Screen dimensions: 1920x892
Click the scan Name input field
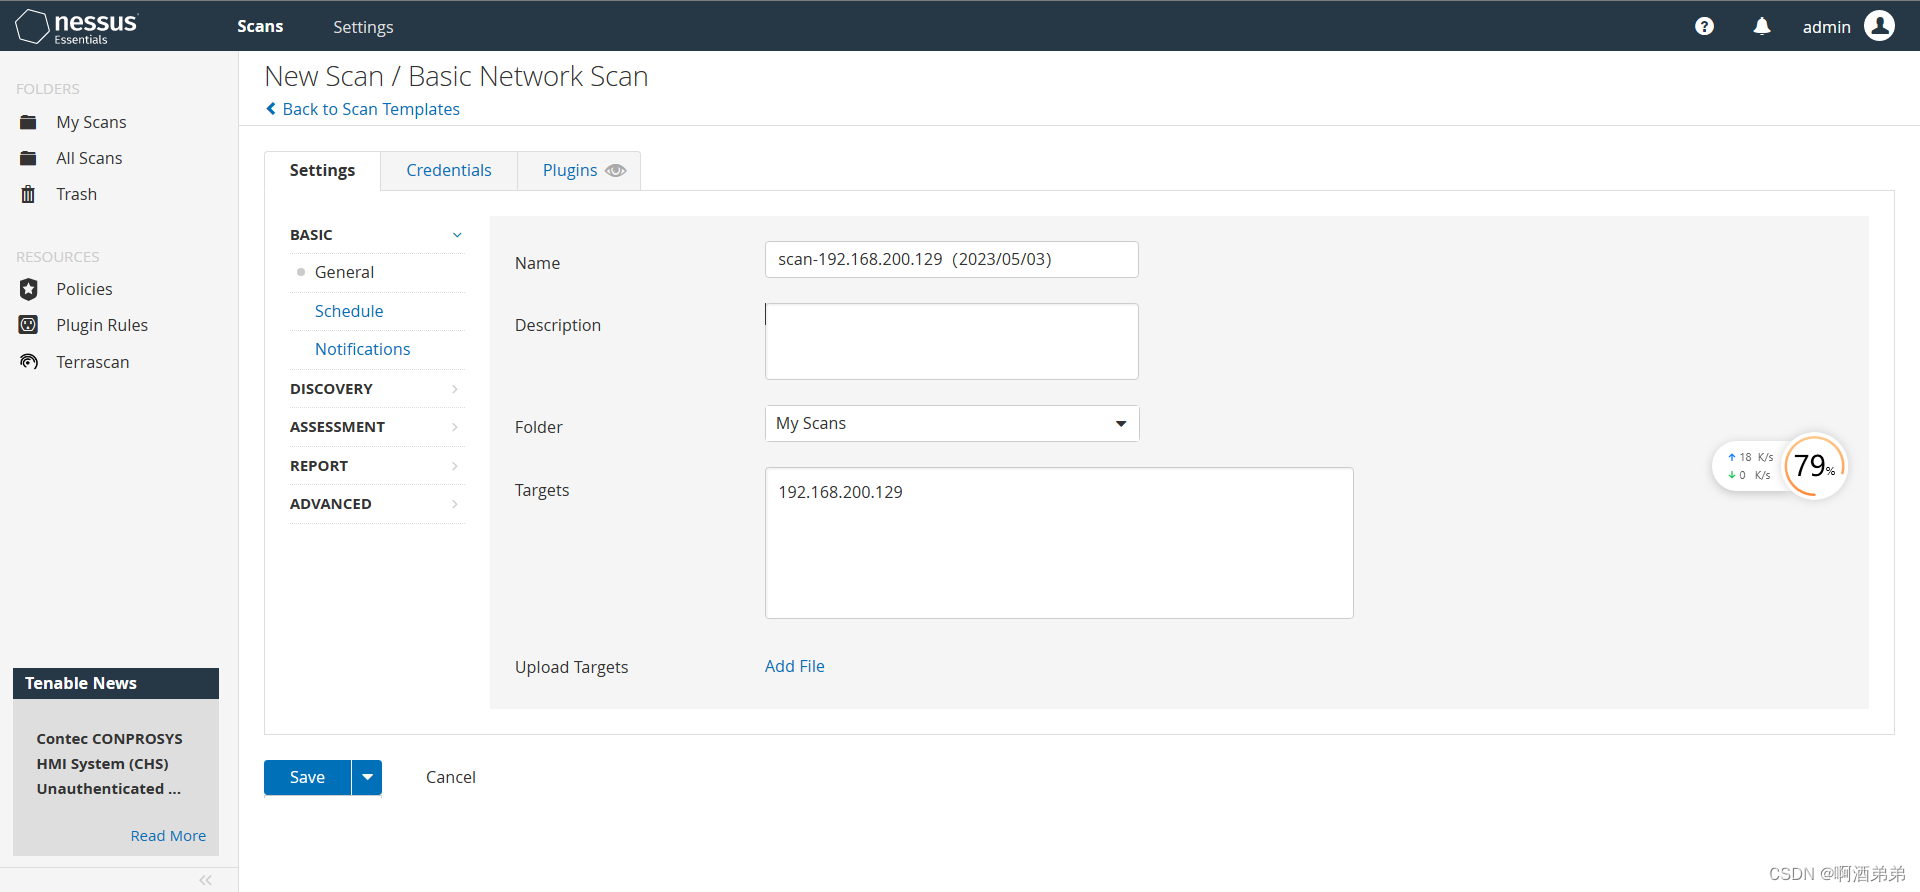click(x=952, y=259)
